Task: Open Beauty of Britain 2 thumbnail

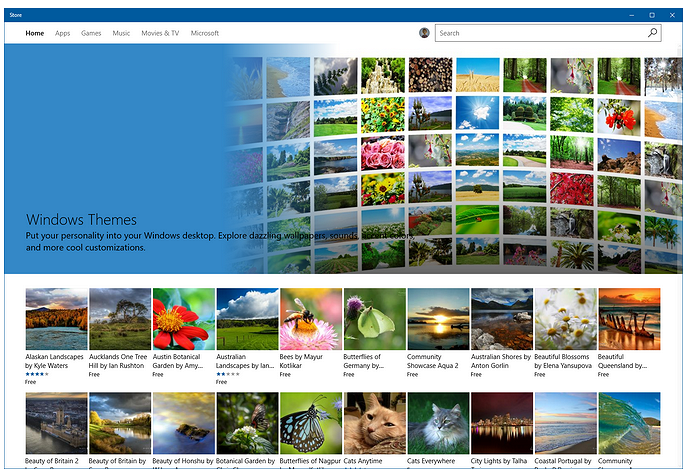Action: tap(56, 423)
